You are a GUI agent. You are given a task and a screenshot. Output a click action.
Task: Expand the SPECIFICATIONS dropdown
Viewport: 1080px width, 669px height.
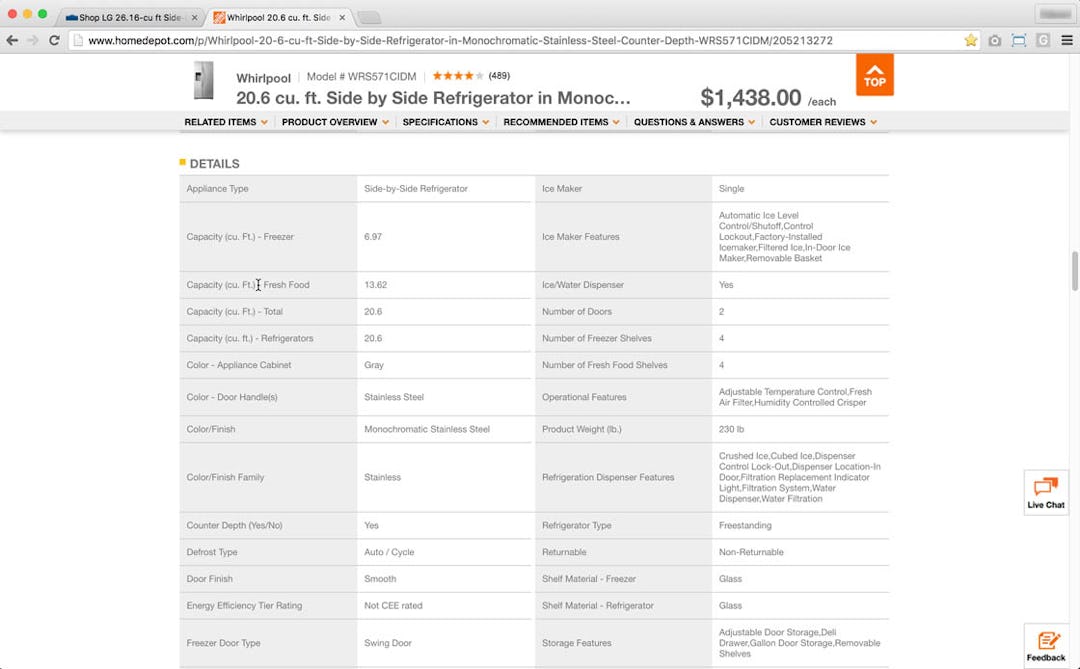pos(444,121)
